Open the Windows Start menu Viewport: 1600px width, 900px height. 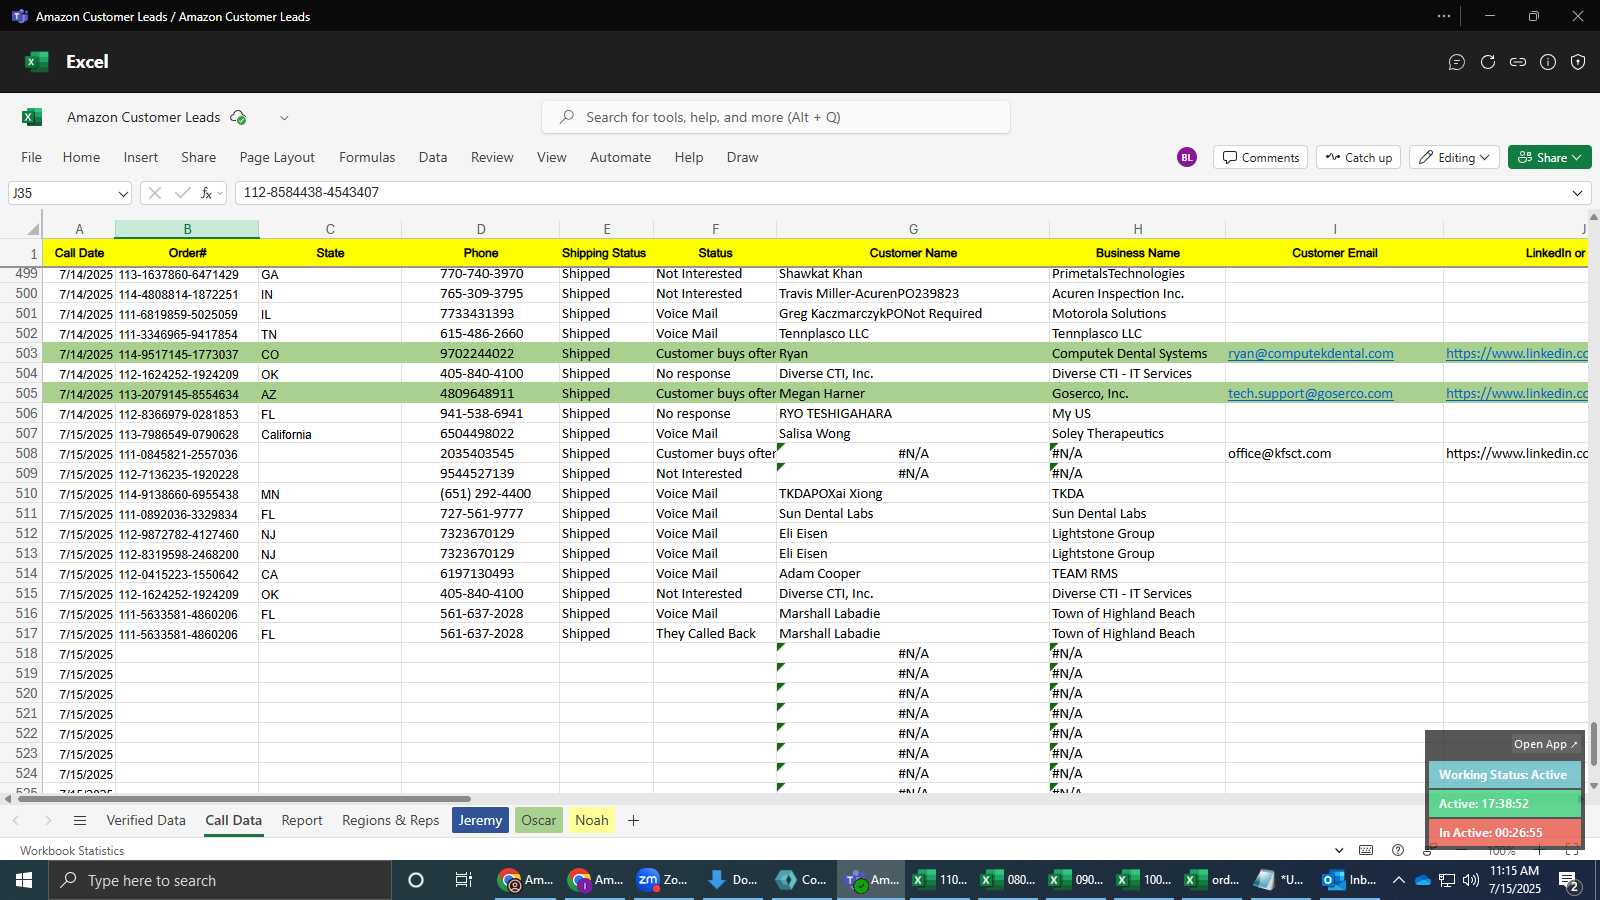tap(24, 880)
